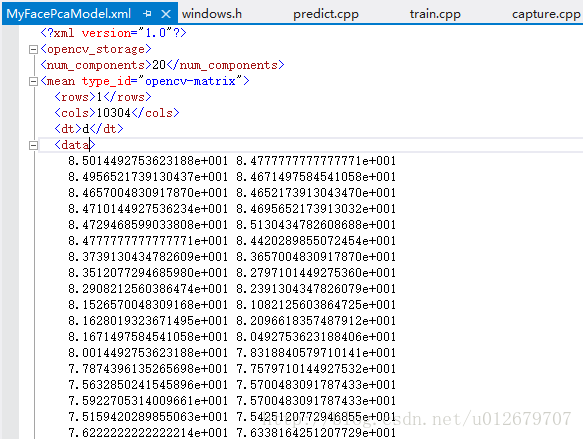Collapse the mean type_id element
The image size is (583, 439).
[33, 81]
